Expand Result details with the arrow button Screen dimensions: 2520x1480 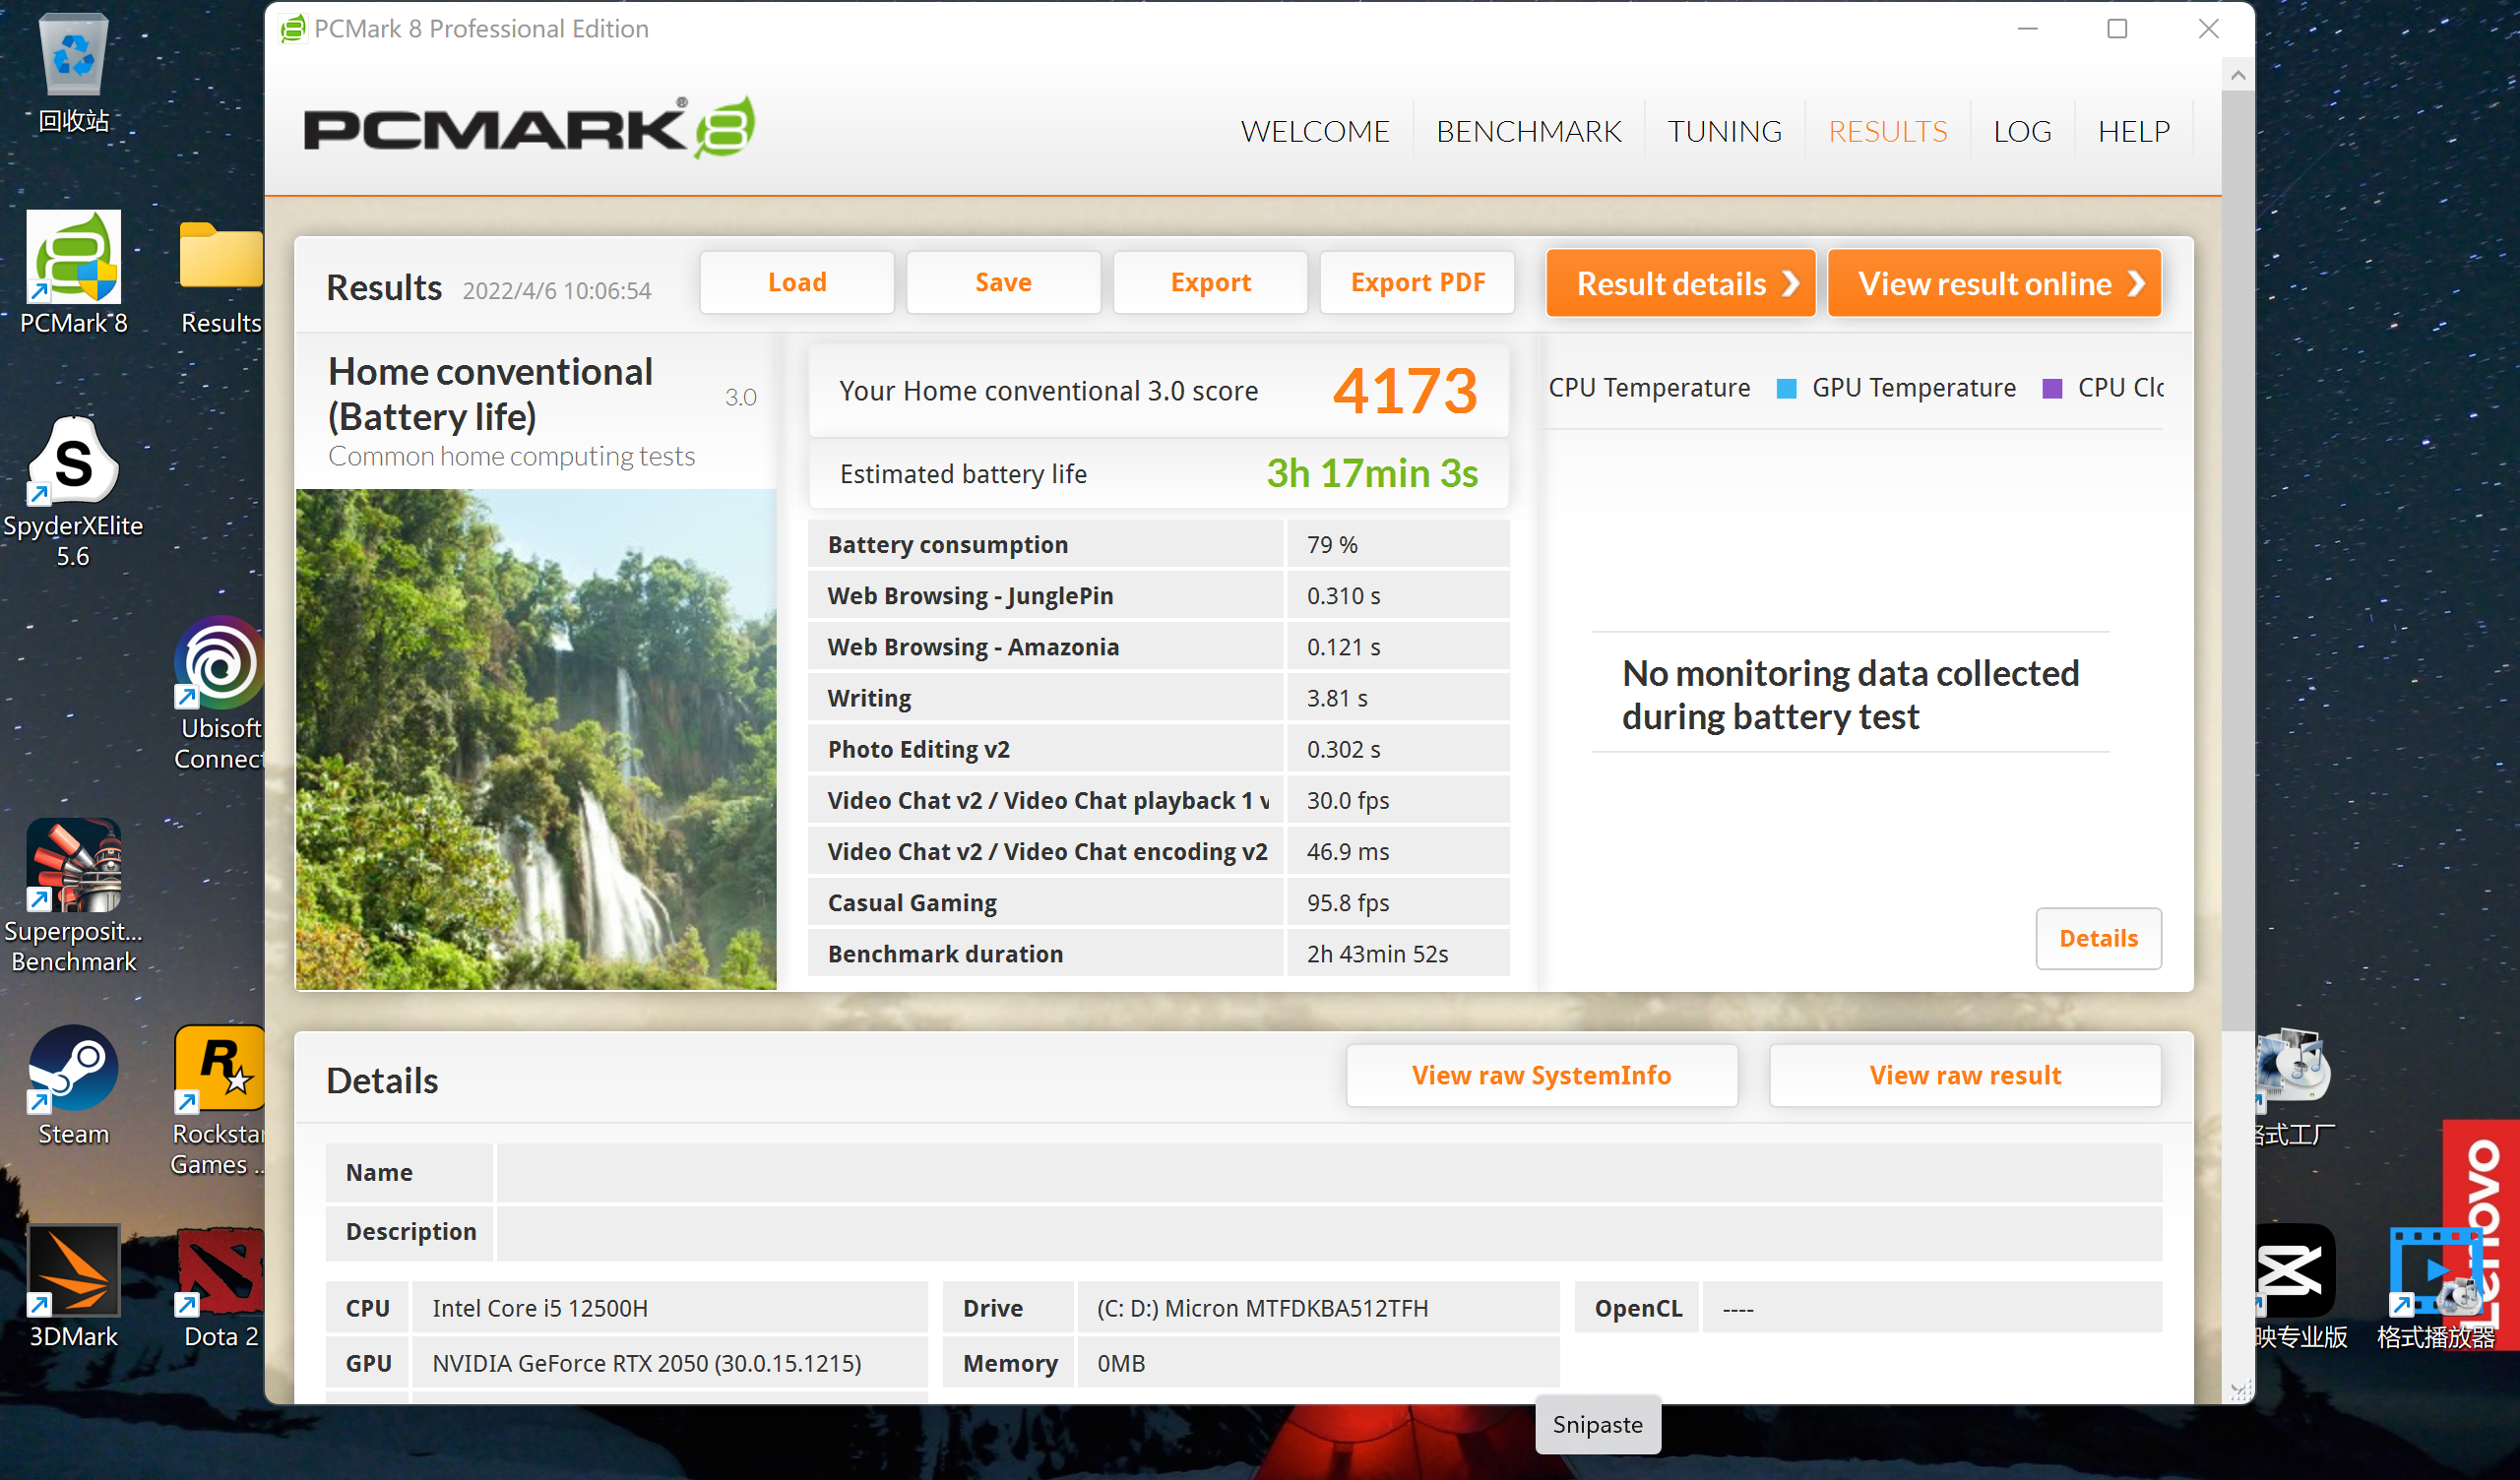pyautogui.click(x=1680, y=284)
